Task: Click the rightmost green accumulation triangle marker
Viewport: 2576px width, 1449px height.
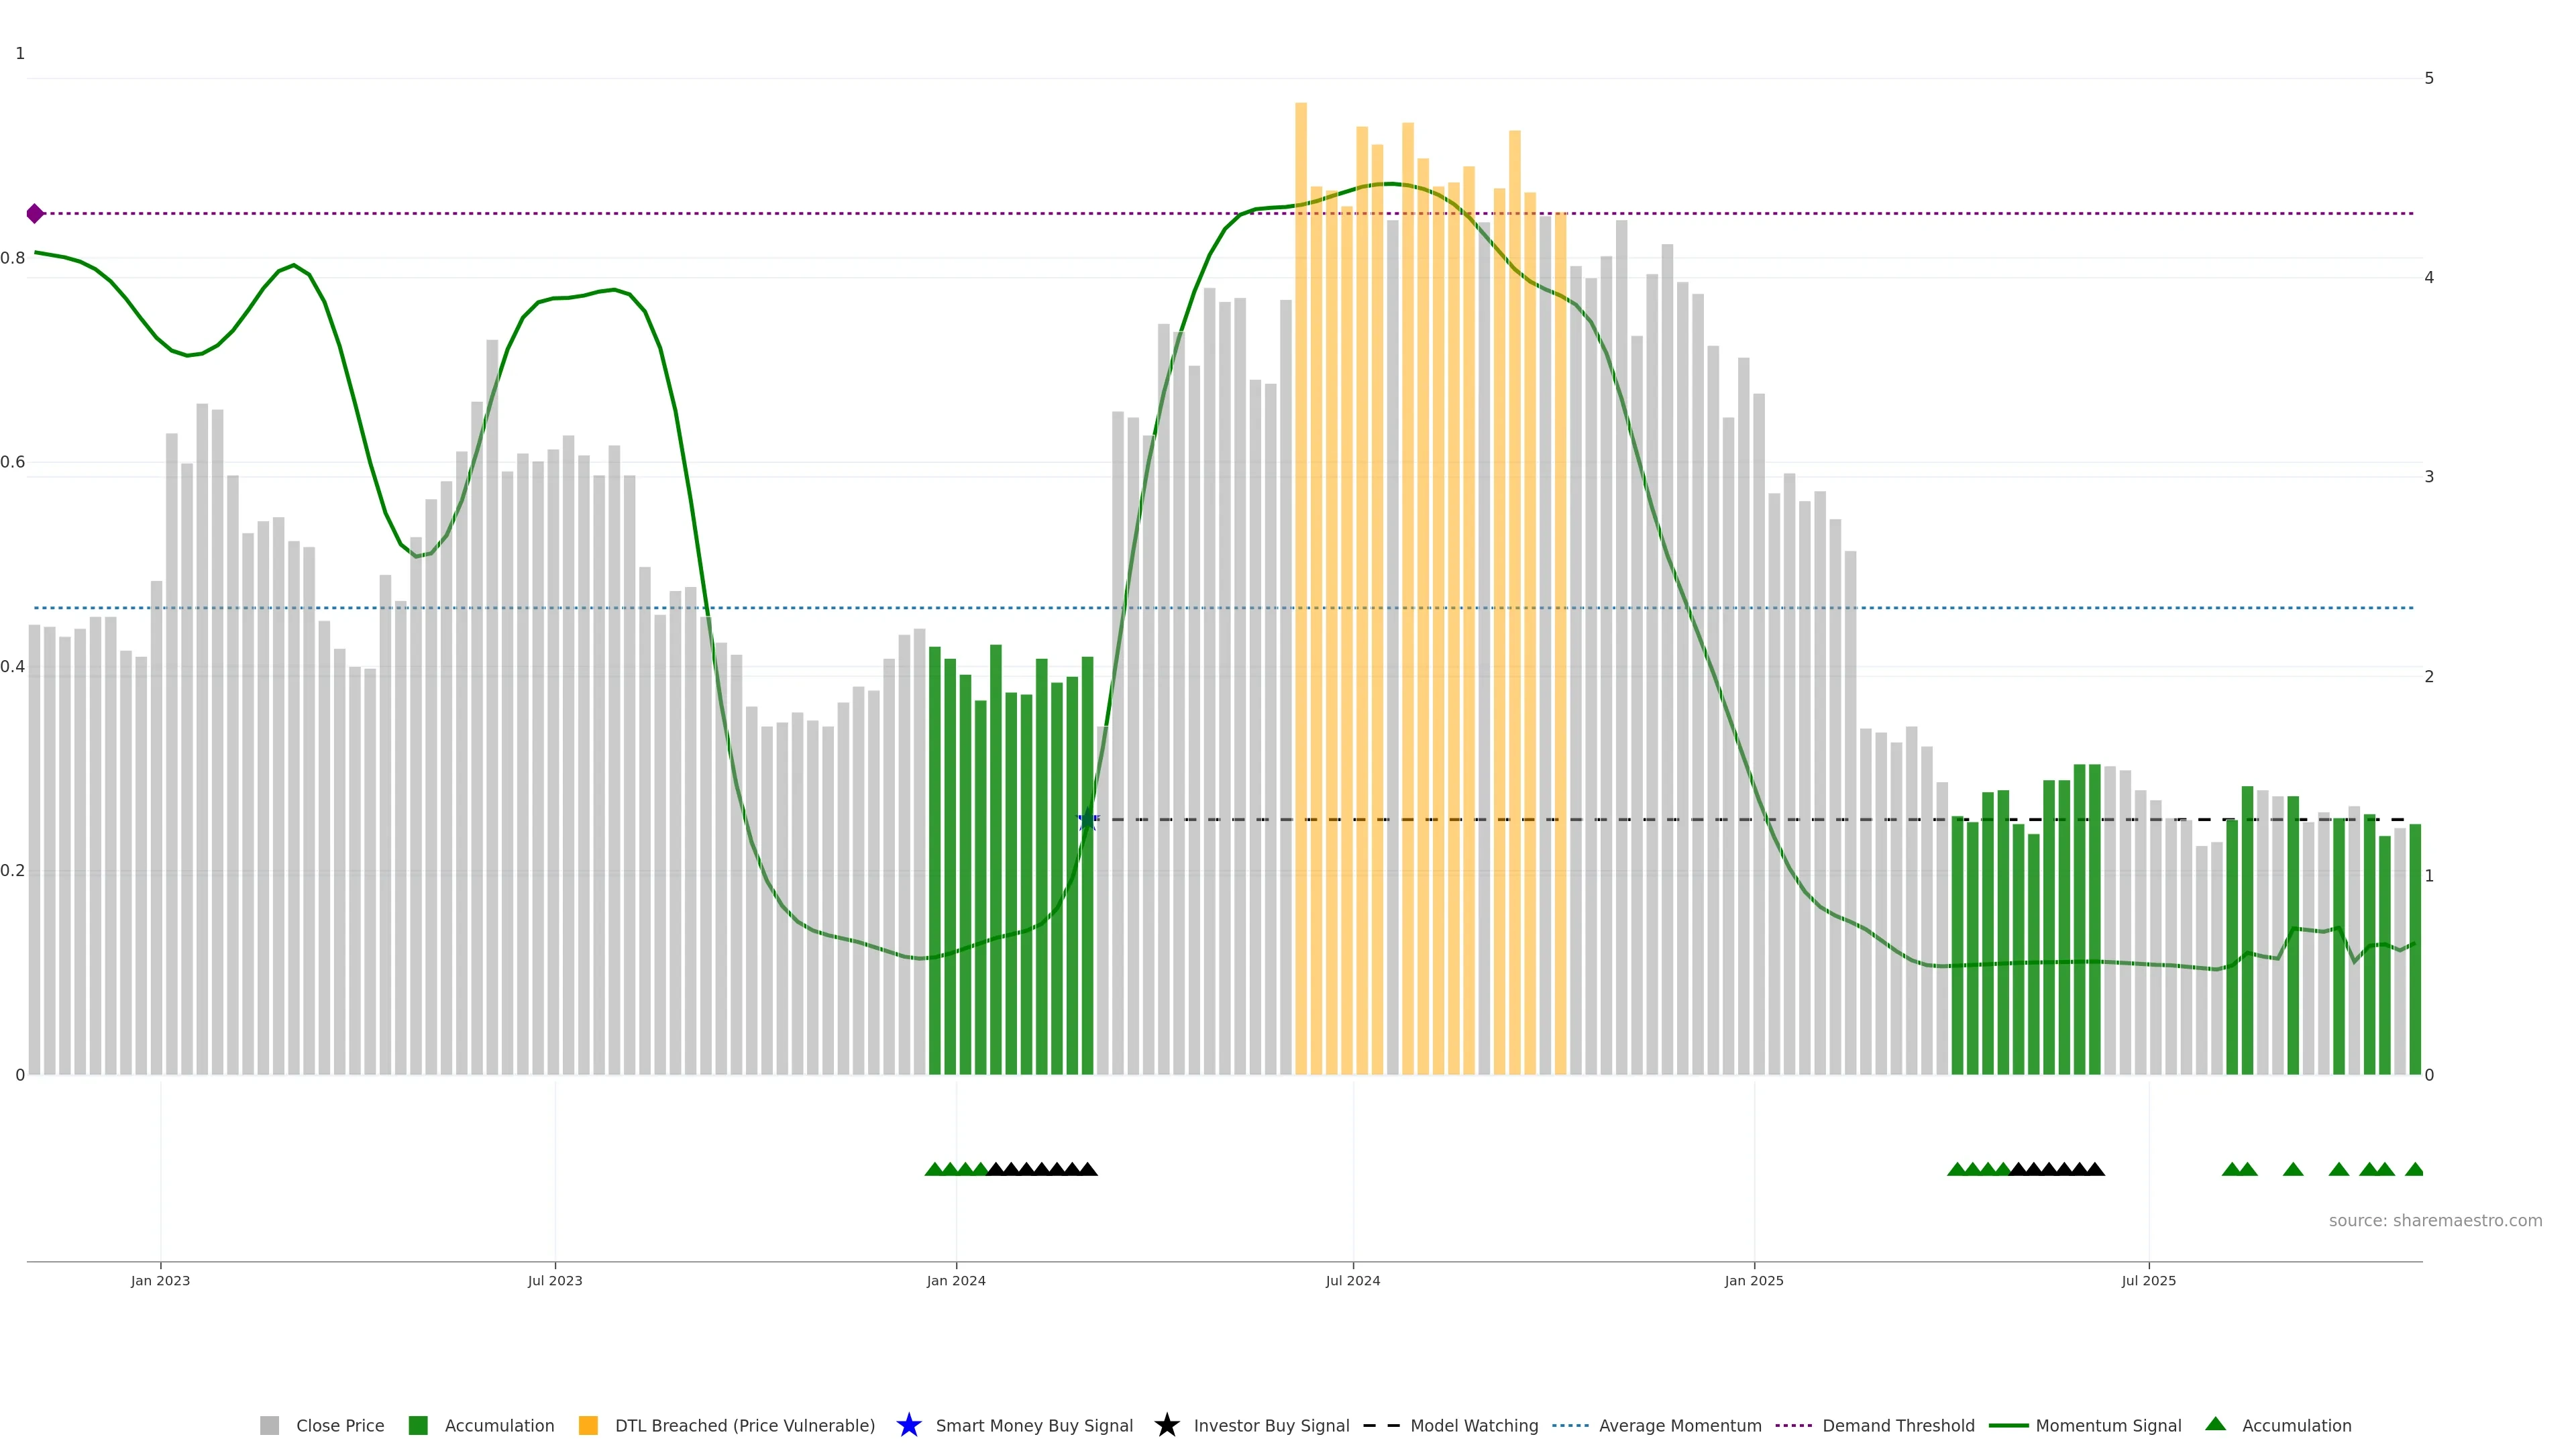Action: 2414,1169
